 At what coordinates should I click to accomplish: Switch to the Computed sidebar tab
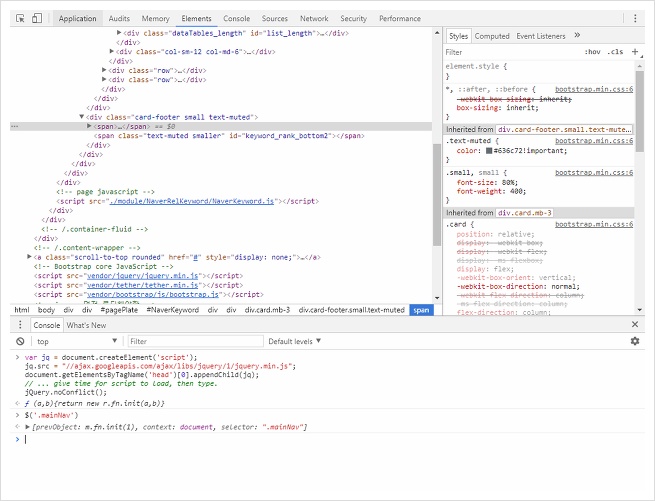click(492, 36)
